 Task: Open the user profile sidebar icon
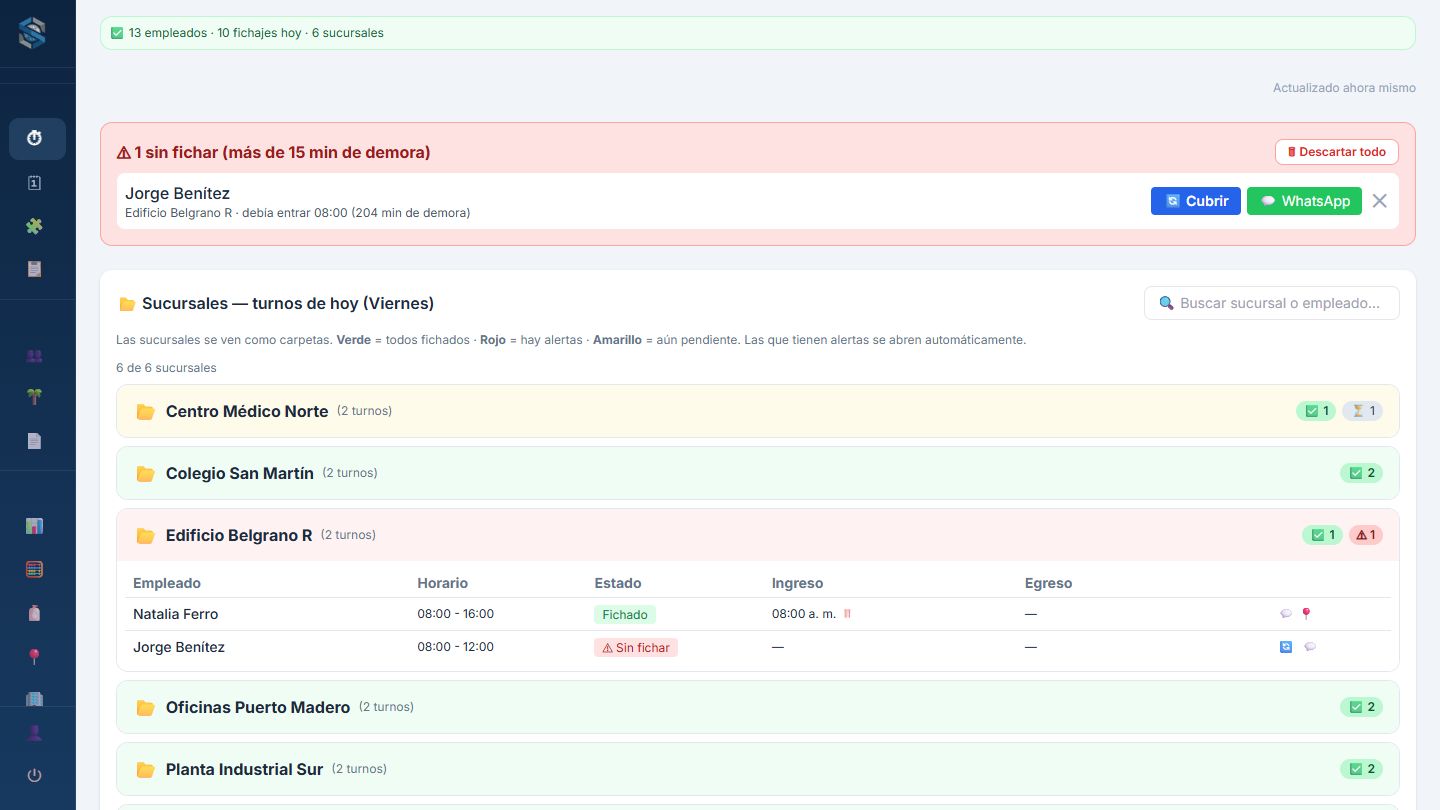(34, 733)
